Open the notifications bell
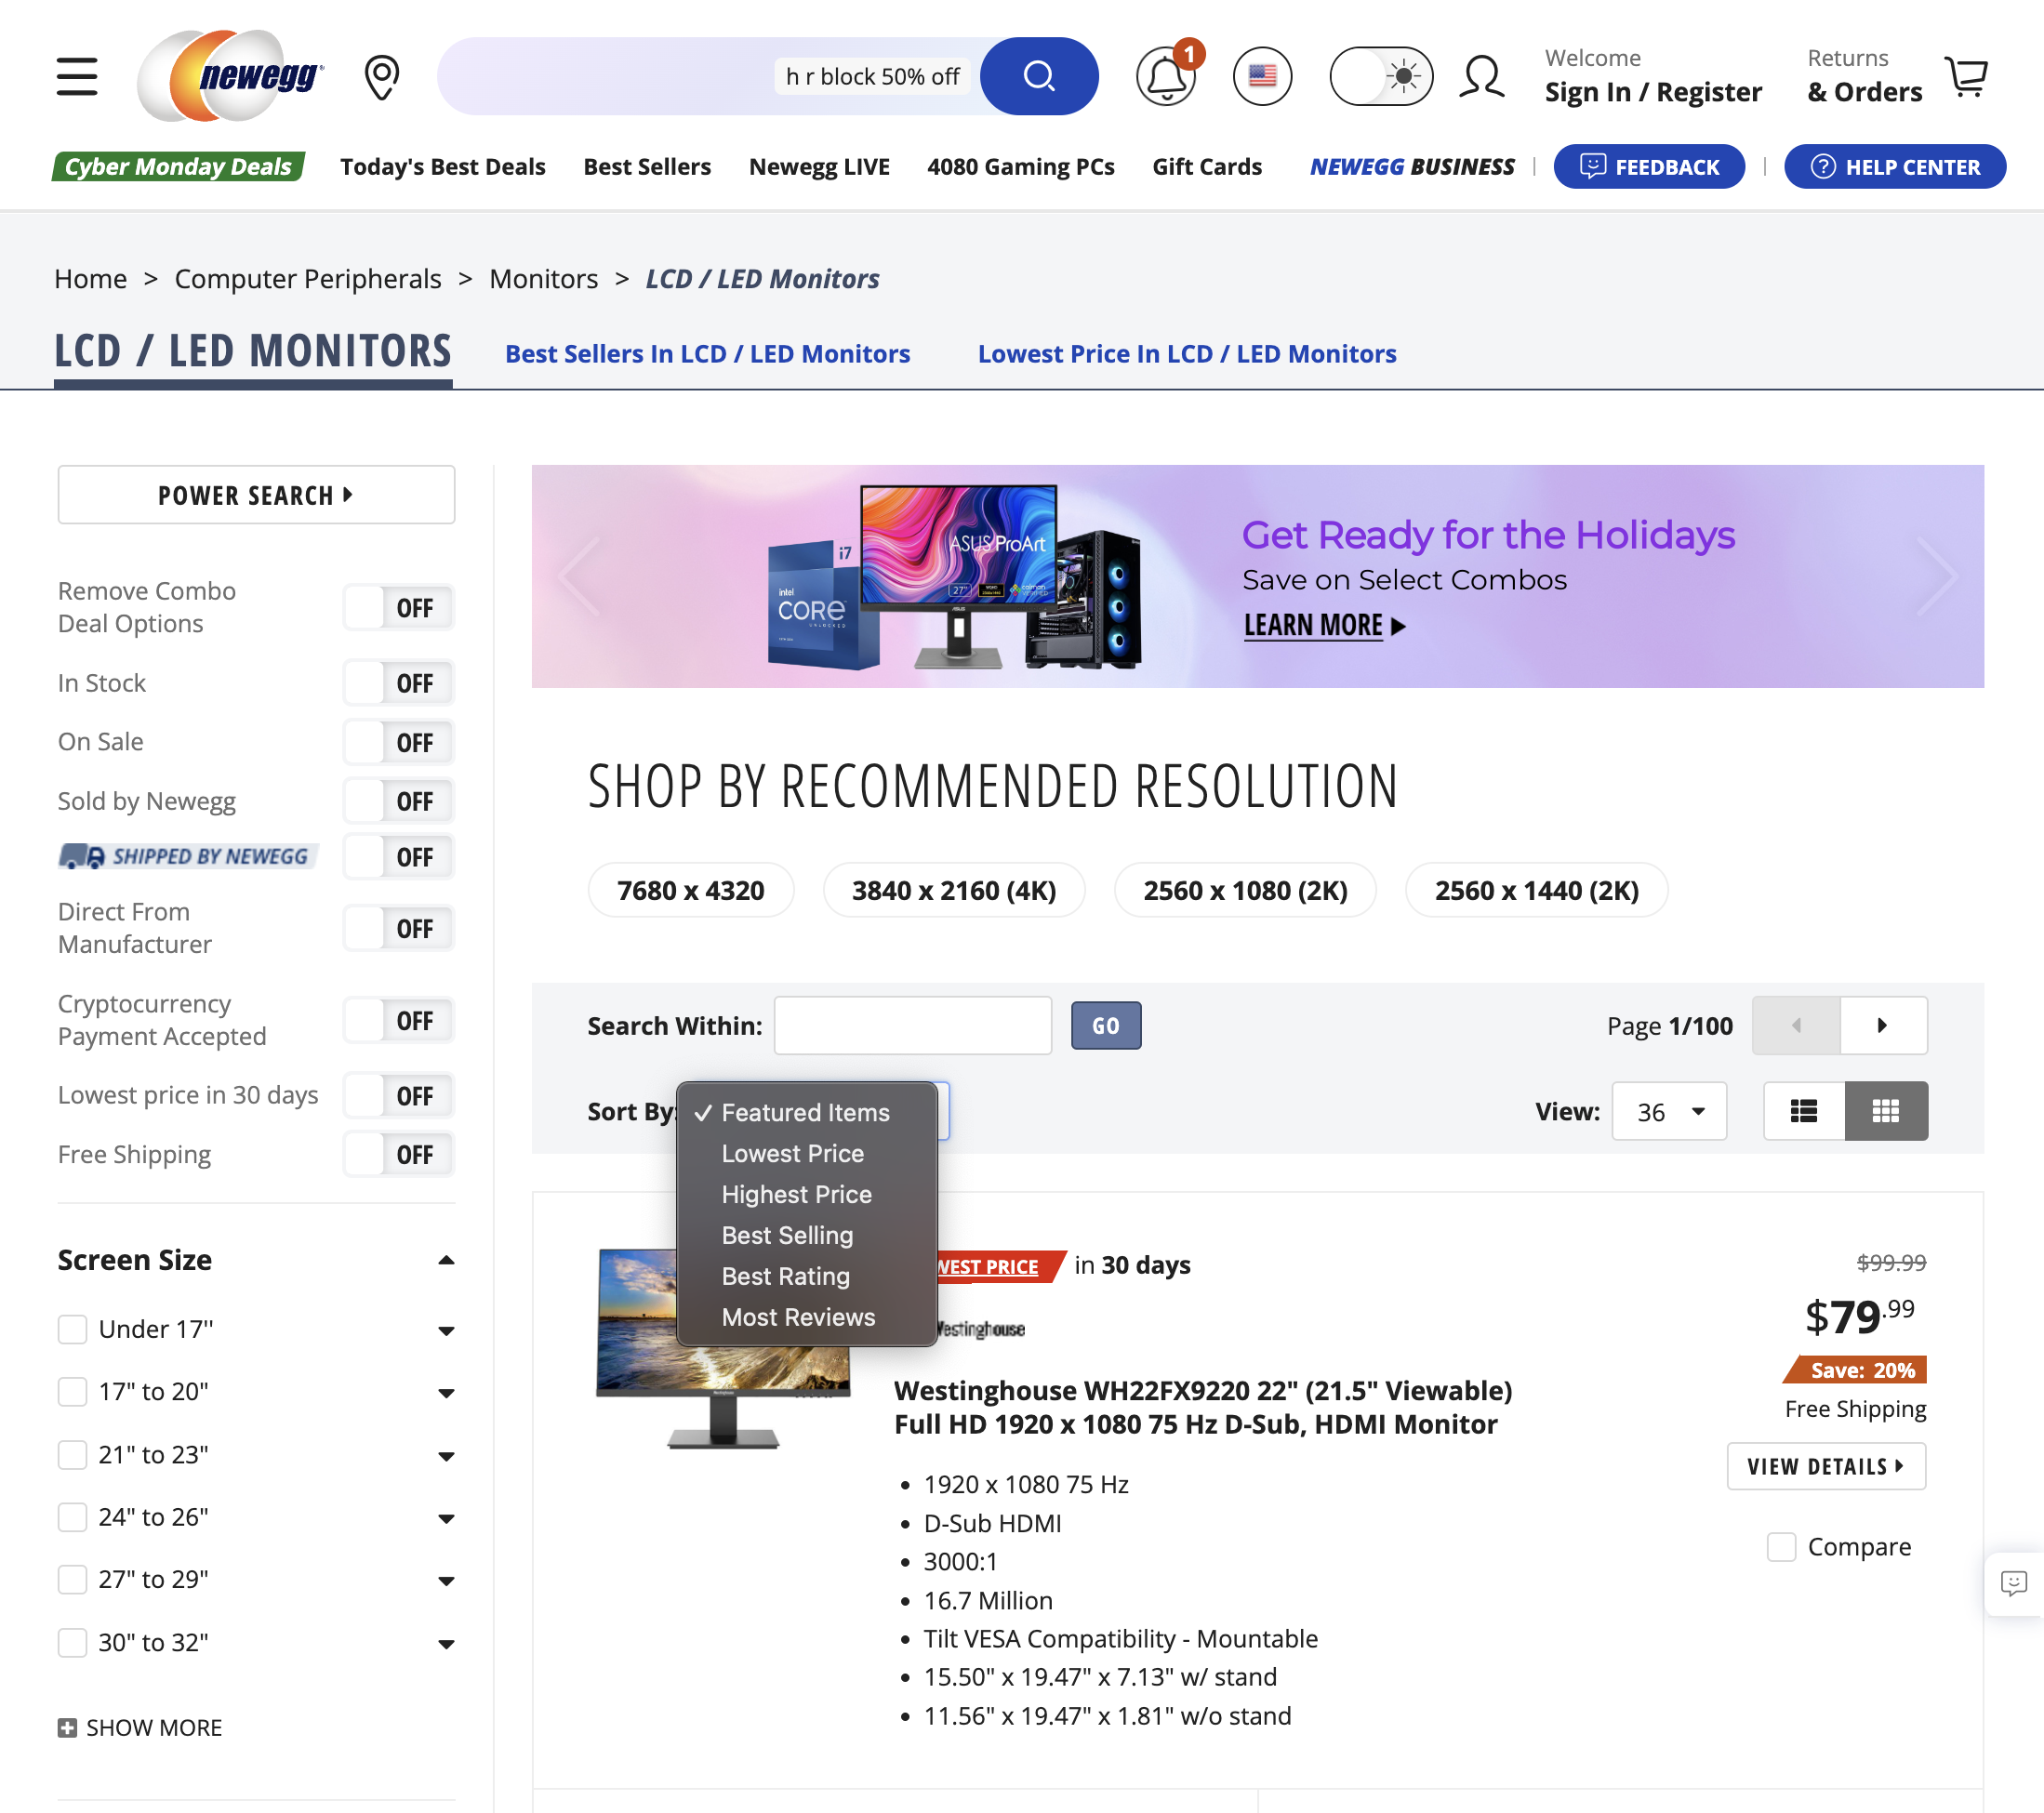The height and width of the screenshot is (1813, 2044). coord(1165,76)
